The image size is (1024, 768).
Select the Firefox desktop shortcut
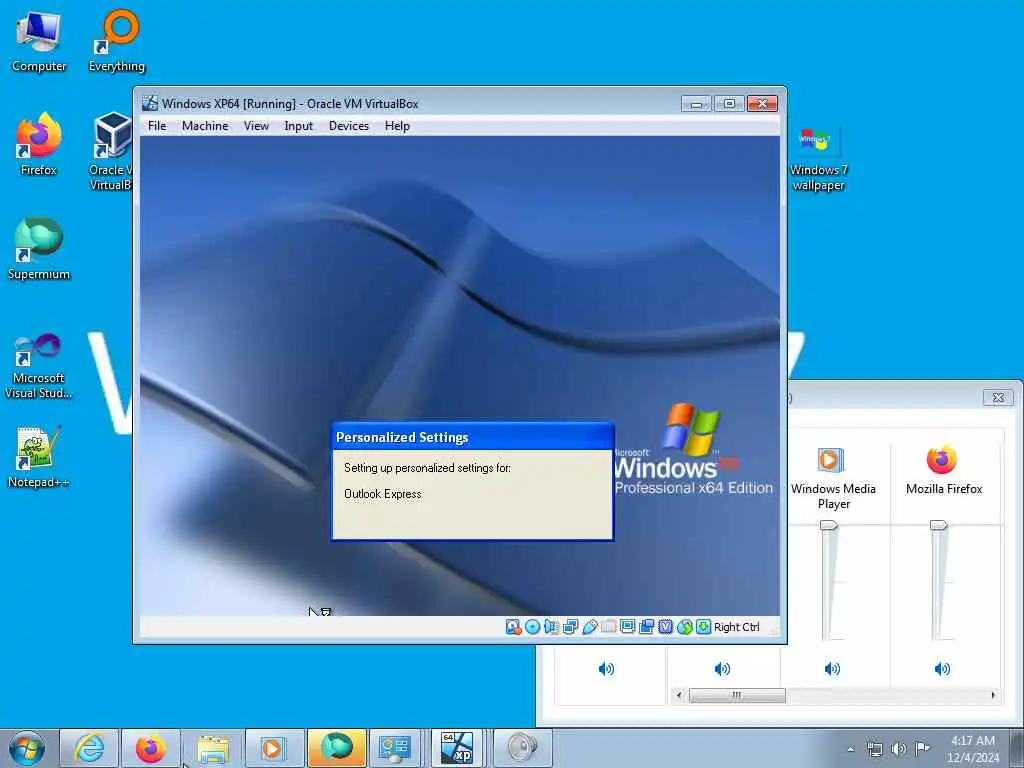39,145
